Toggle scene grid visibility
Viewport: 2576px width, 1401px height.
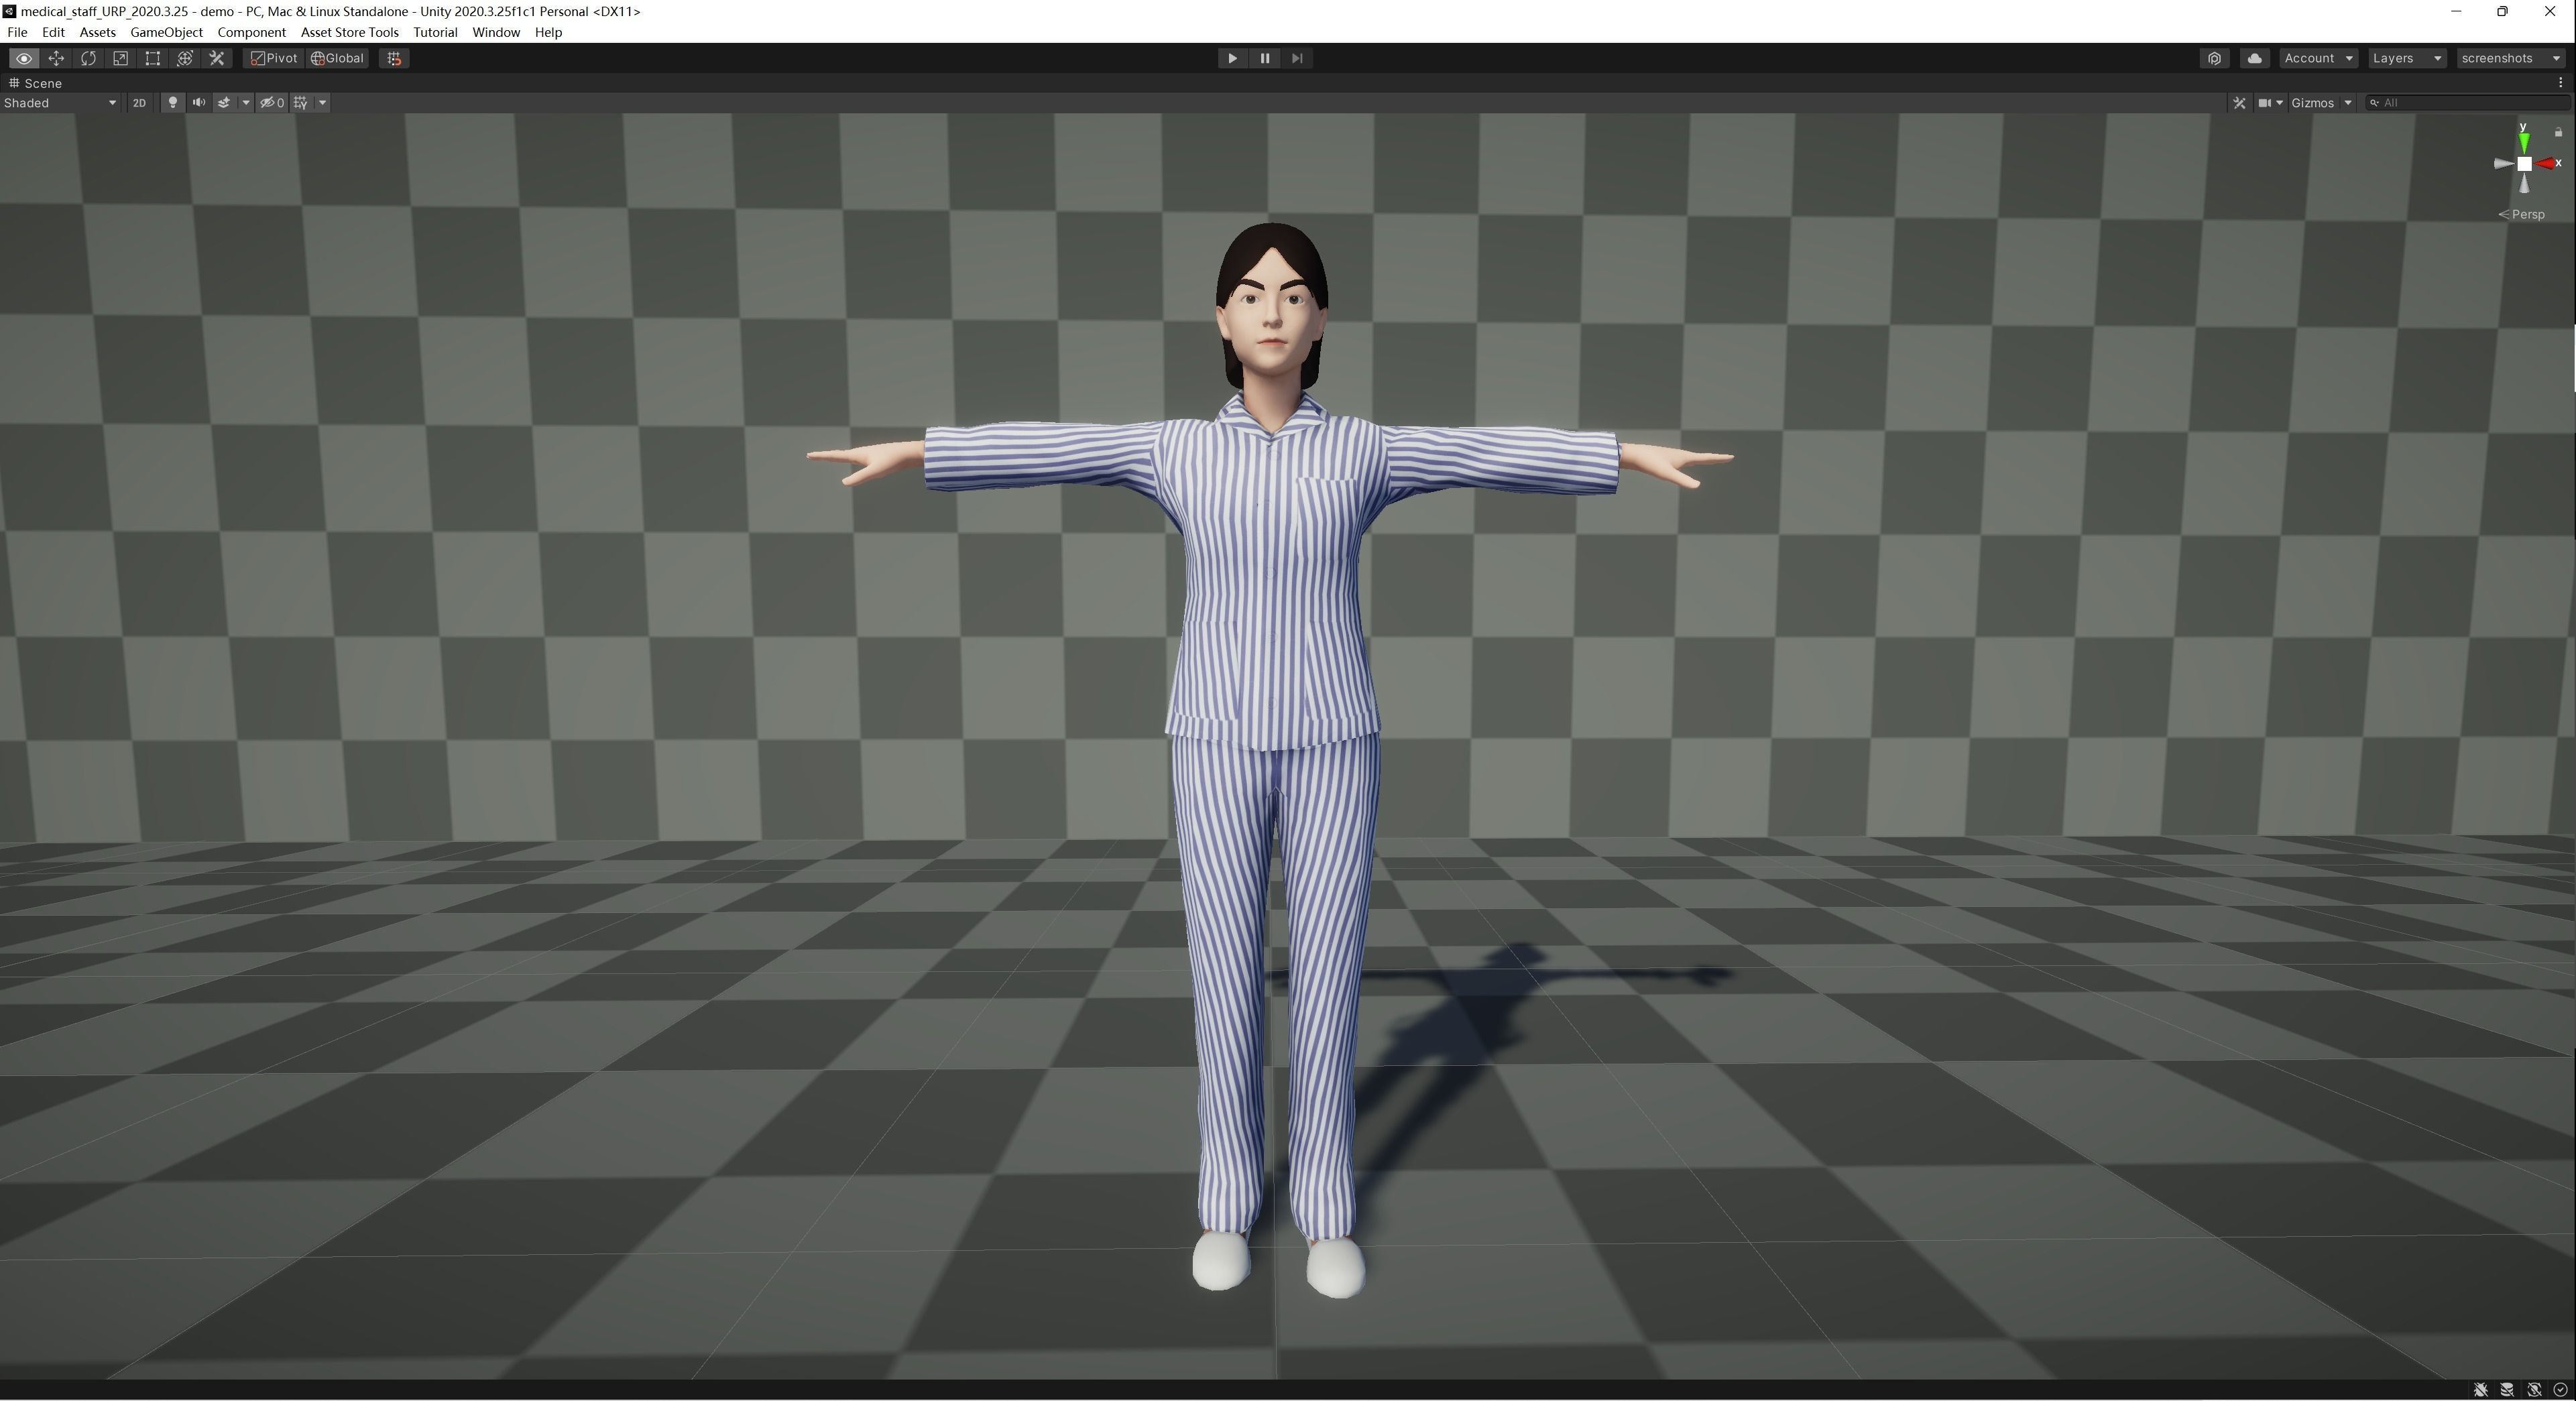click(x=301, y=102)
